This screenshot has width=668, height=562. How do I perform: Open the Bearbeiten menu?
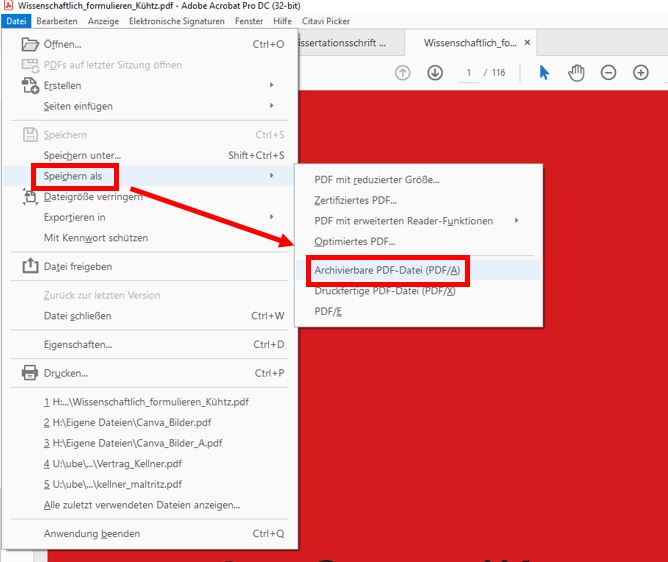point(57,20)
